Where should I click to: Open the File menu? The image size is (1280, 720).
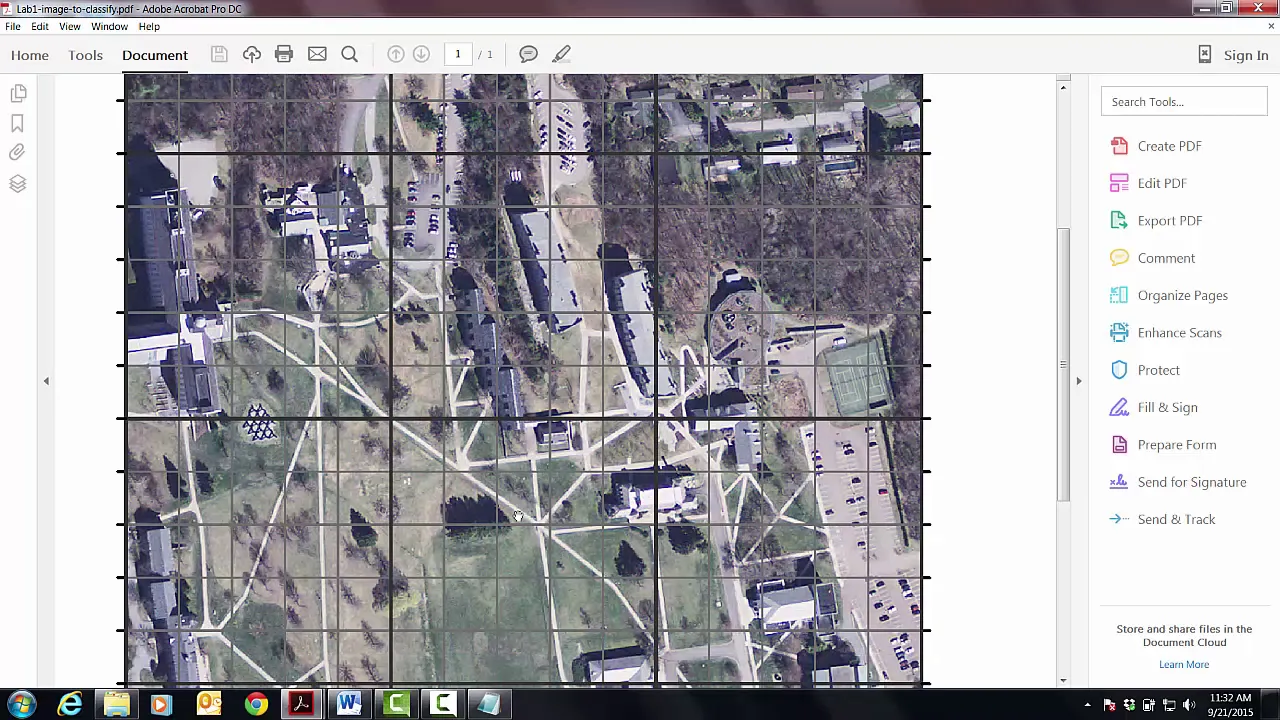(13, 27)
